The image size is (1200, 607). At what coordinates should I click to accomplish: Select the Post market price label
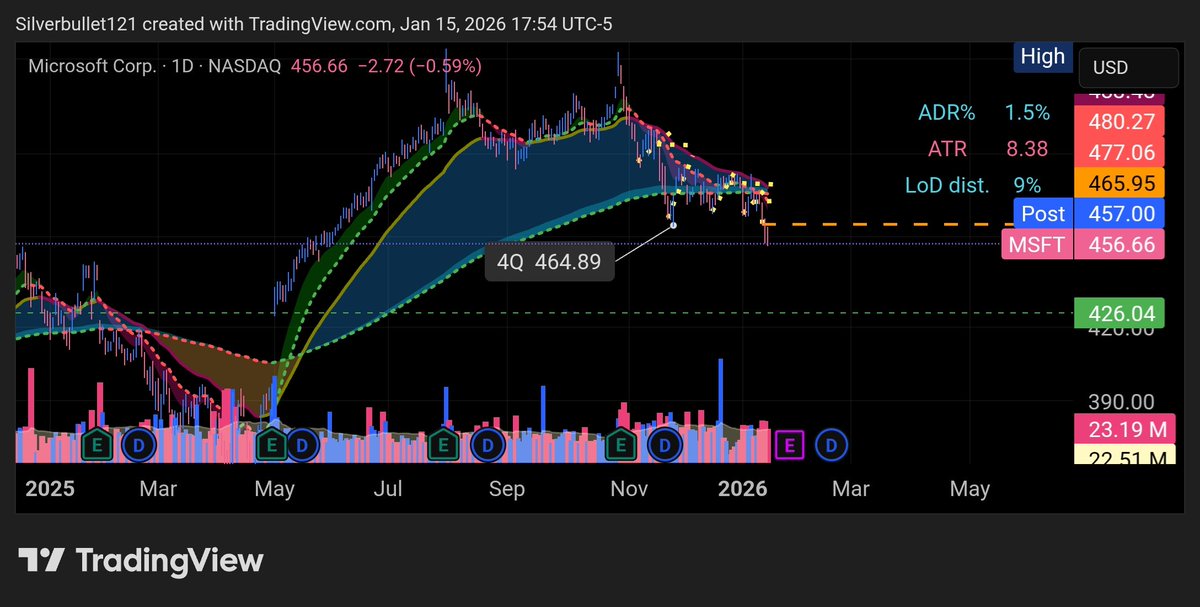coord(1043,213)
